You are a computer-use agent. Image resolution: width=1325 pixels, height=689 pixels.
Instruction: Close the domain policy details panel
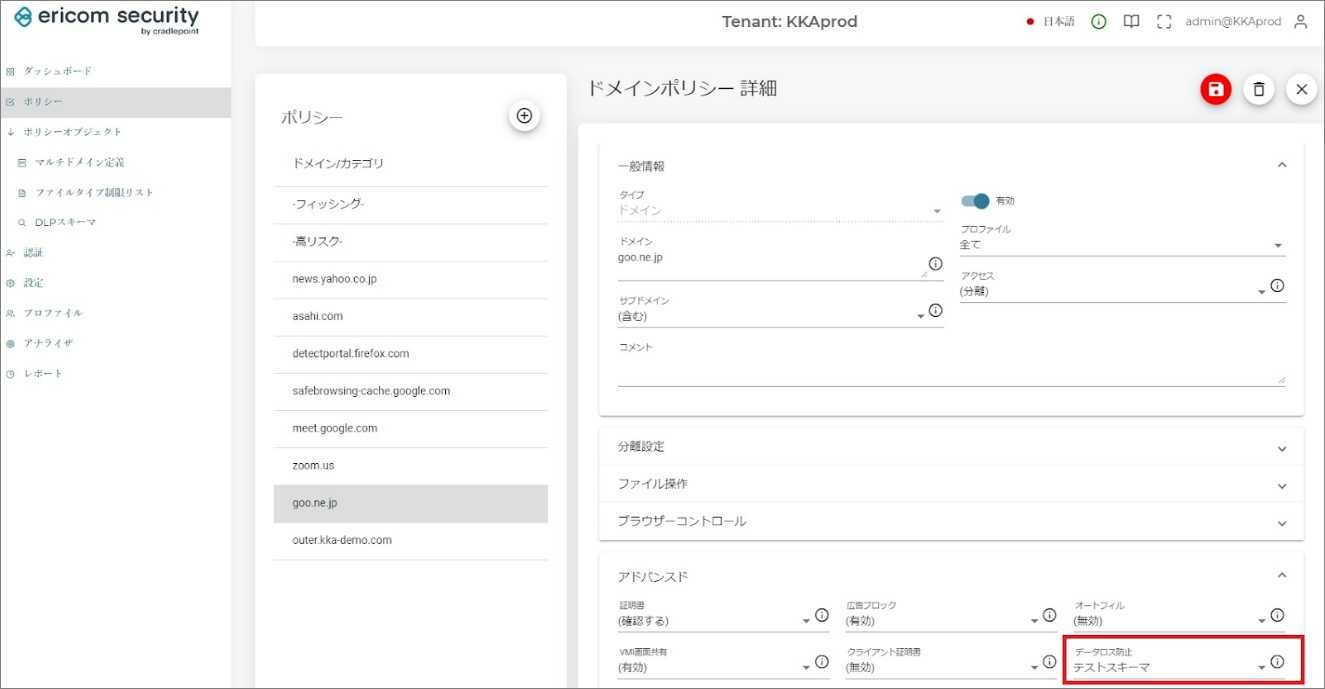(1301, 90)
